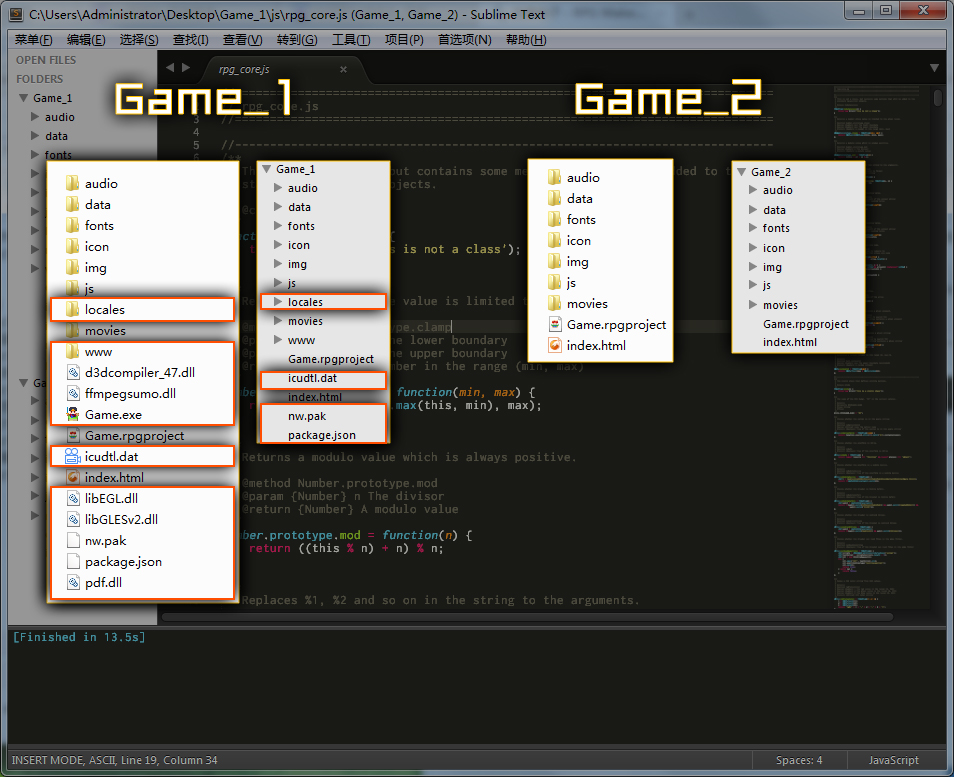Screen dimensions: 954x777
Task: Open the 查找(I) menu
Action: coord(190,40)
